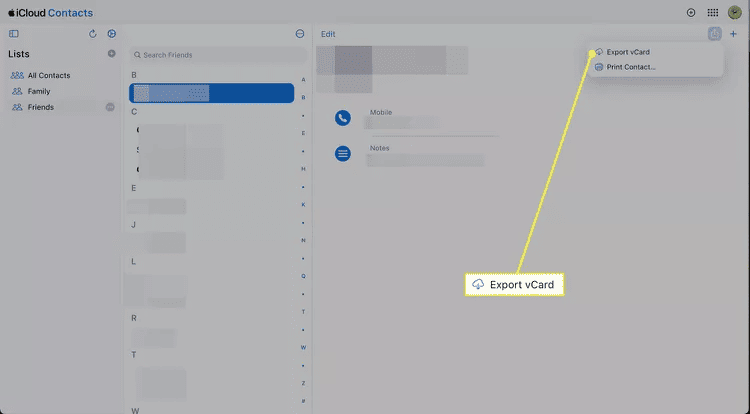Jump to H in the alphabet index
Image resolution: width=750 pixels, height=414 pixels.
(x=303, y=169)
